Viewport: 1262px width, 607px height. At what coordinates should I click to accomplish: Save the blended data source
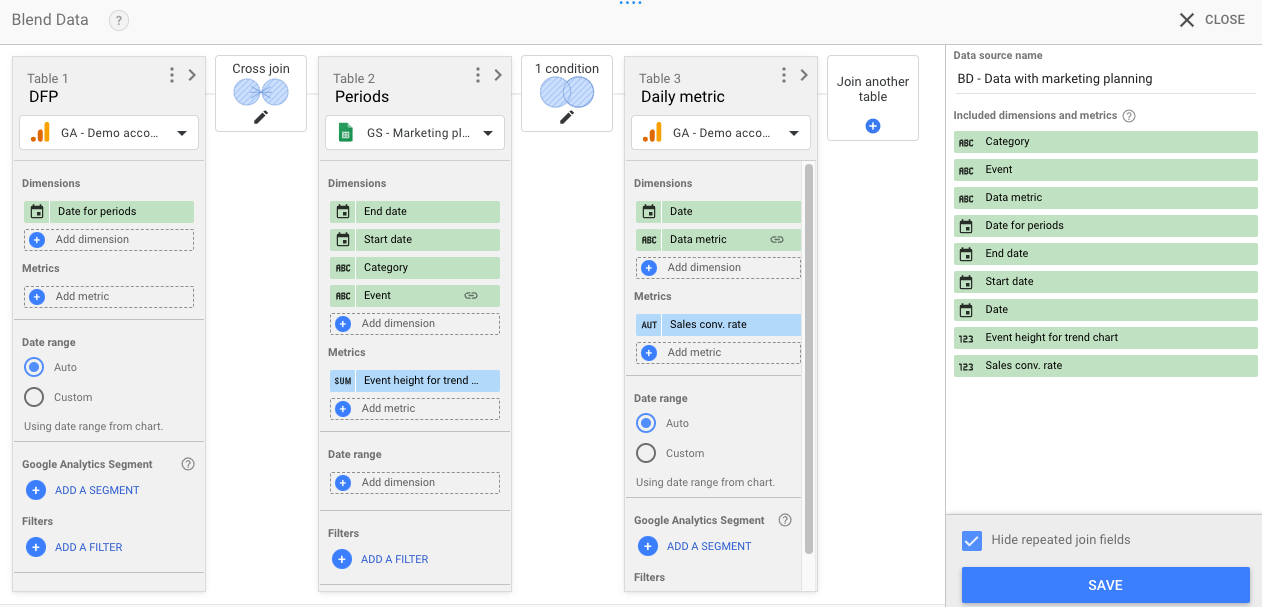pos(1106,585)
